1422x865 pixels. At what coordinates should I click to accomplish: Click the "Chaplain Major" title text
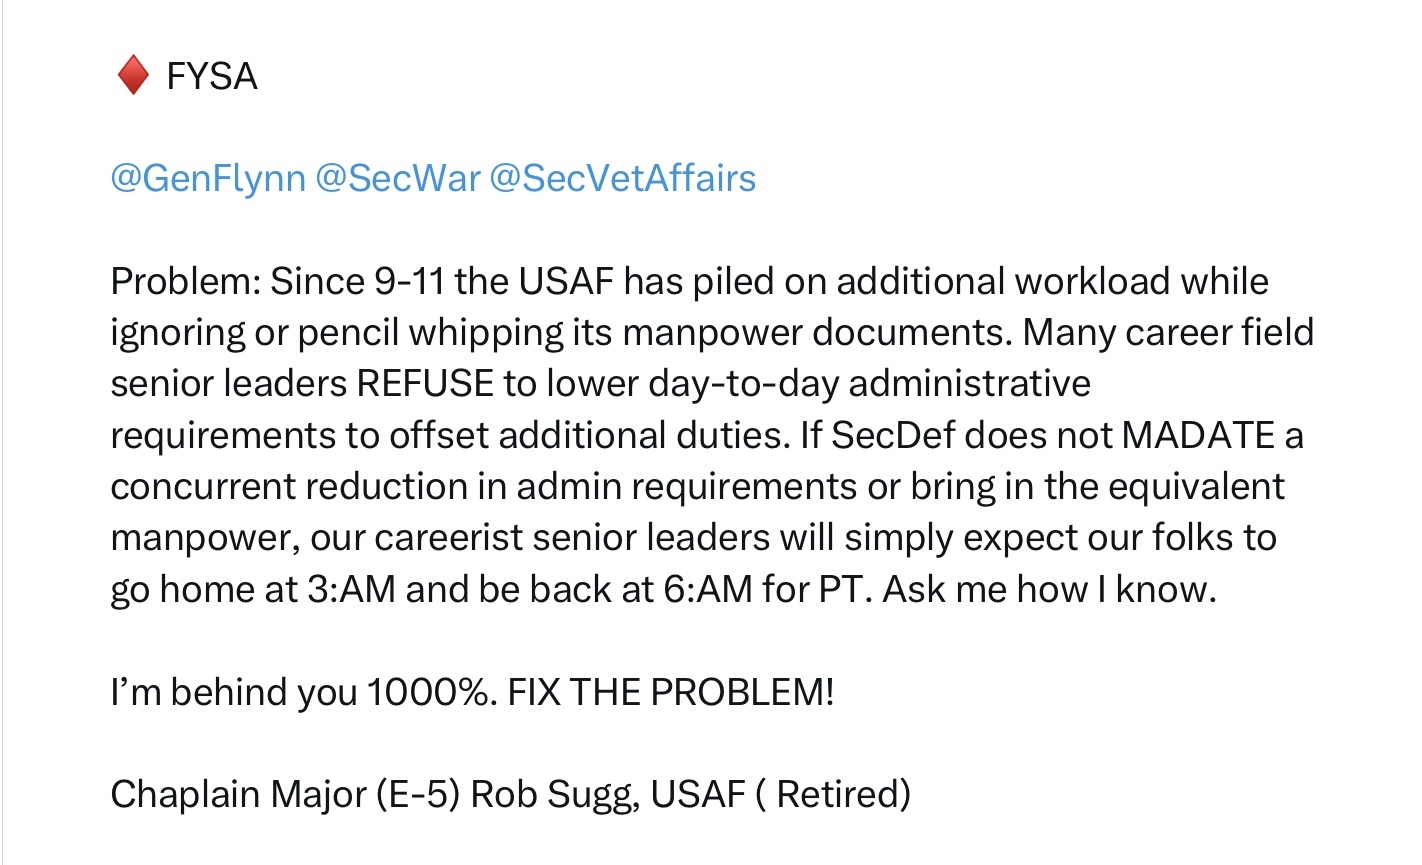point(239,794)
